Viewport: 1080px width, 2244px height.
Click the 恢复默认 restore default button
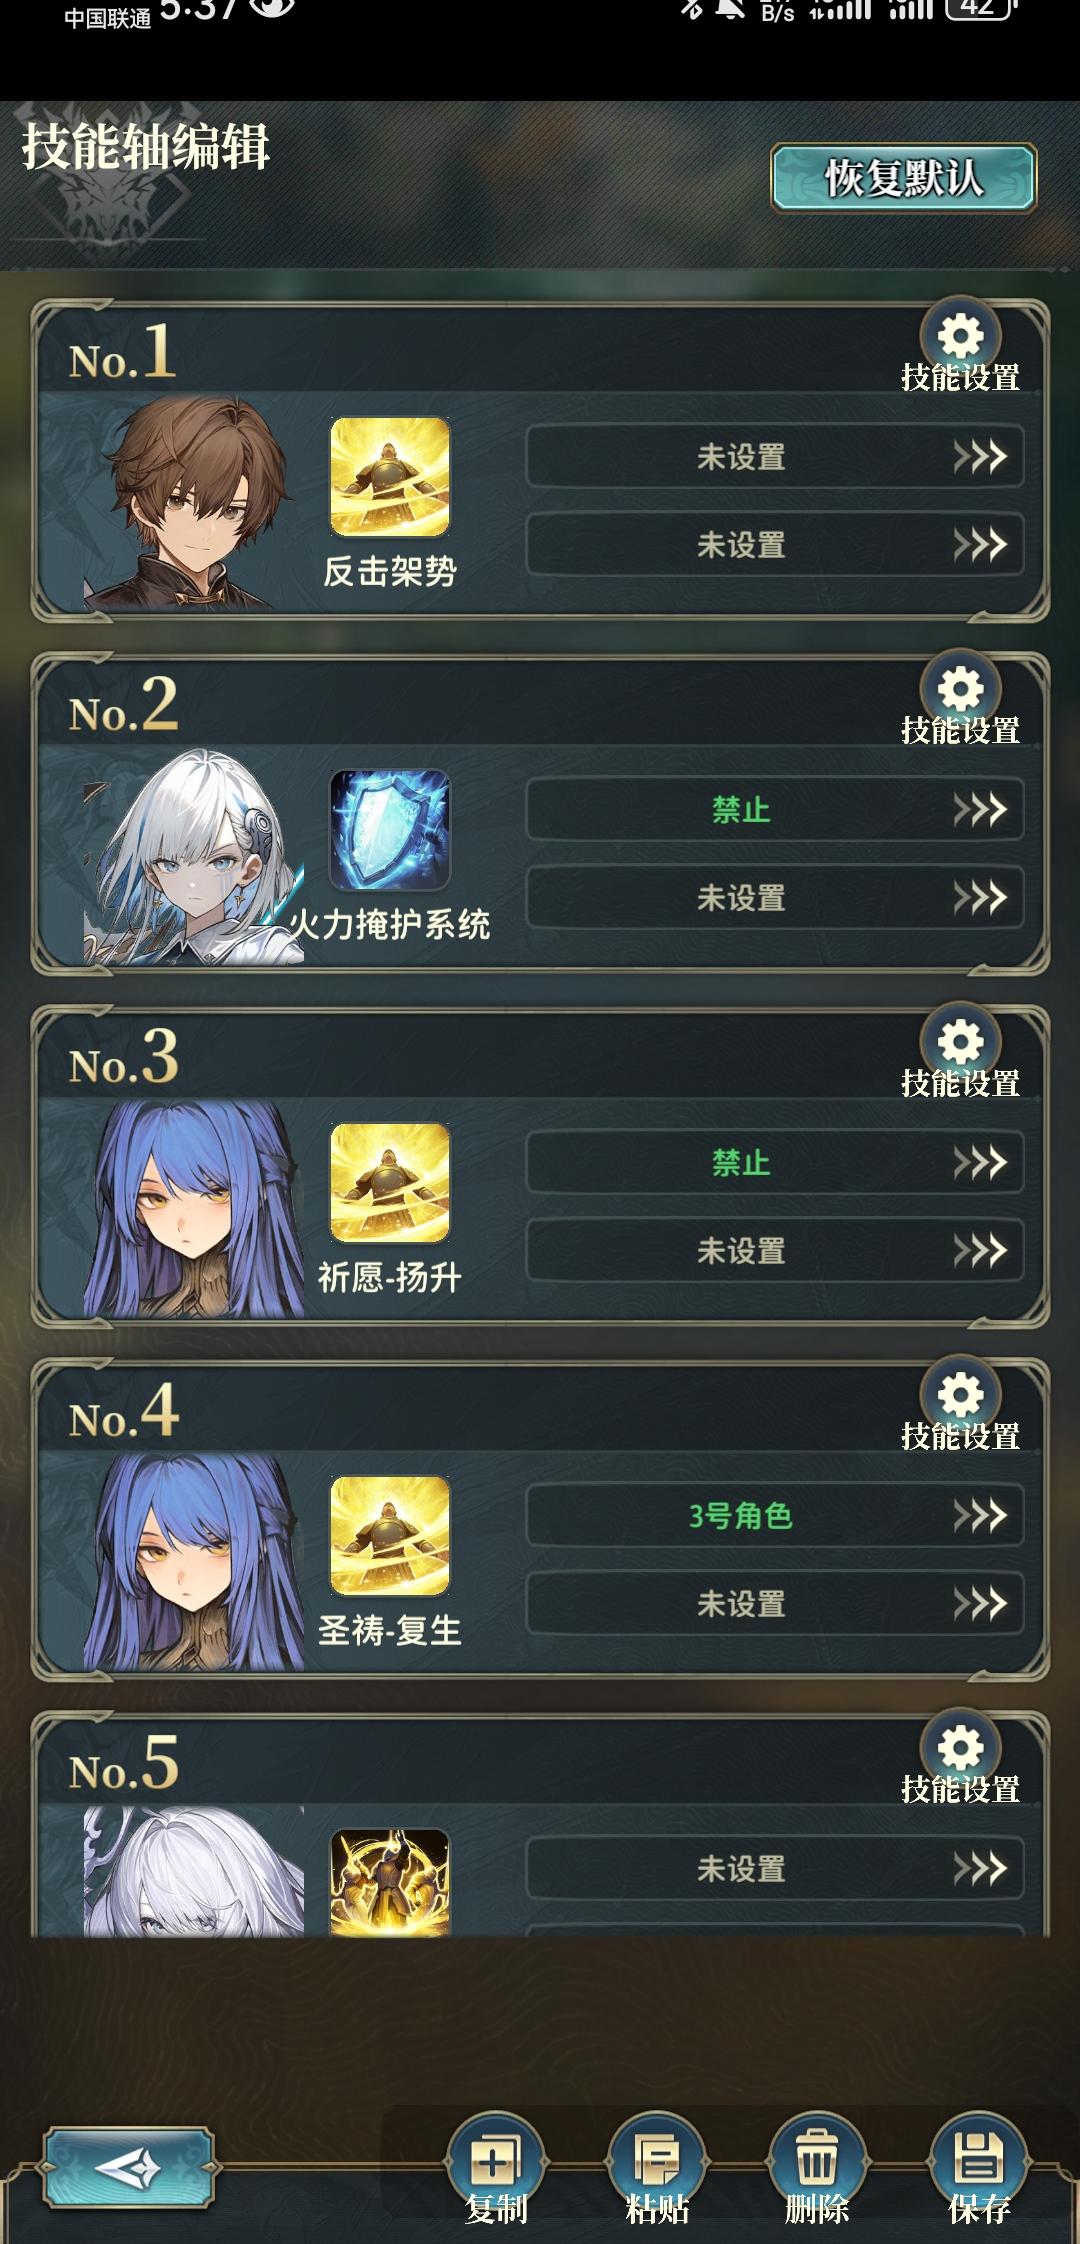[x=904, y=178]
